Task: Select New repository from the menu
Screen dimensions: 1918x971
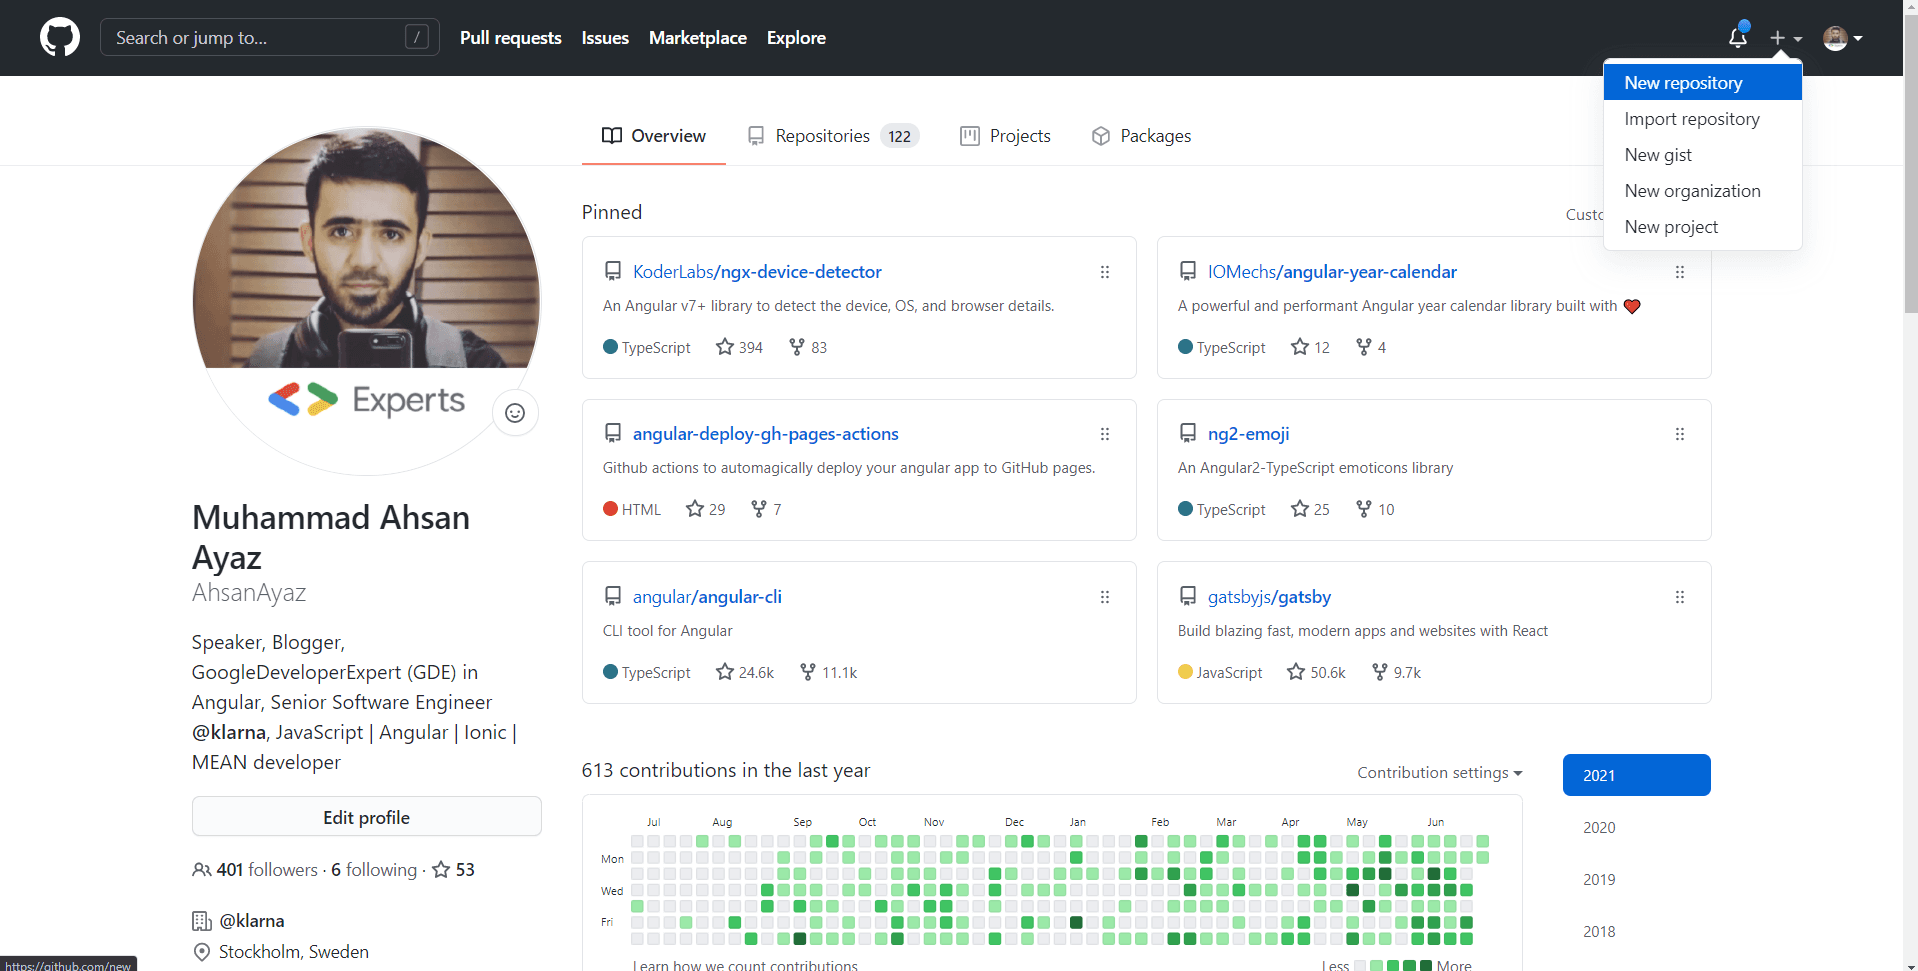Action: click(x=1702, y=83)
